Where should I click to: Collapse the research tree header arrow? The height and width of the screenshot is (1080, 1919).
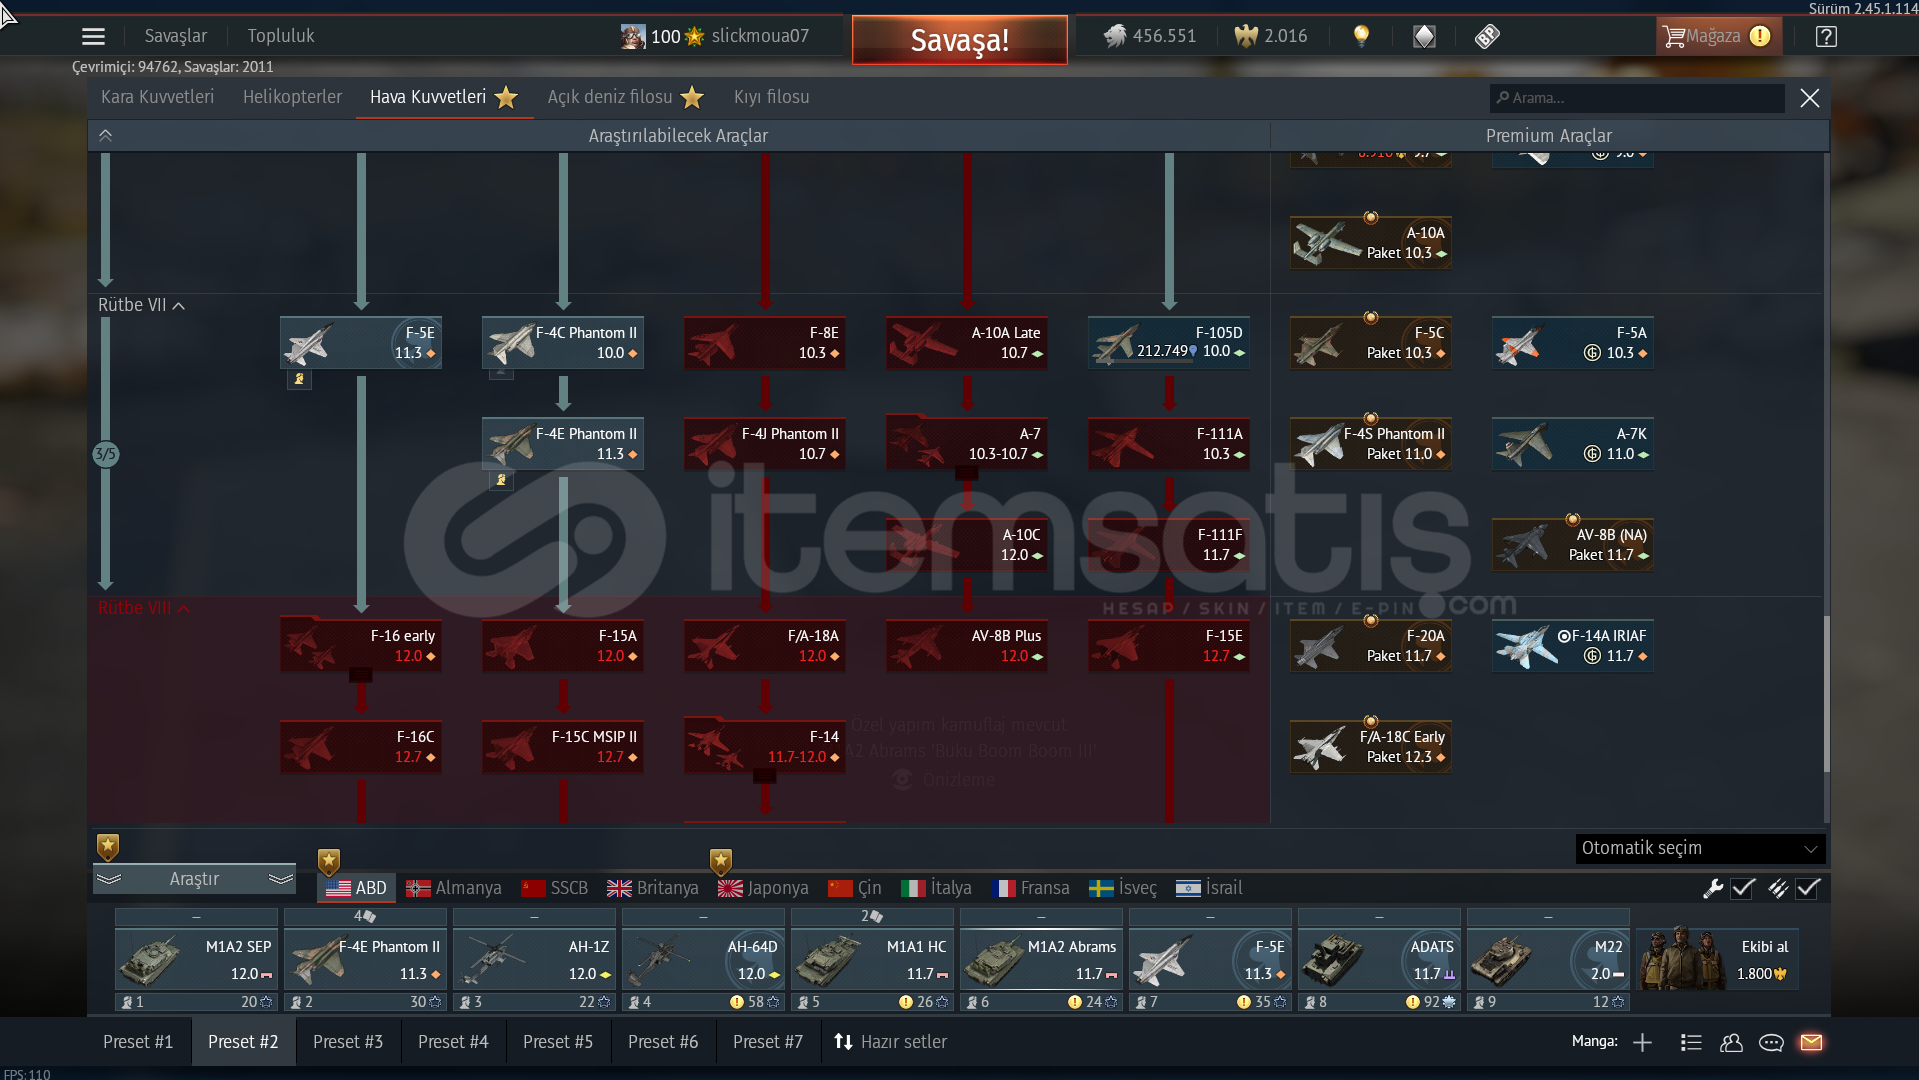coord(105,136)
